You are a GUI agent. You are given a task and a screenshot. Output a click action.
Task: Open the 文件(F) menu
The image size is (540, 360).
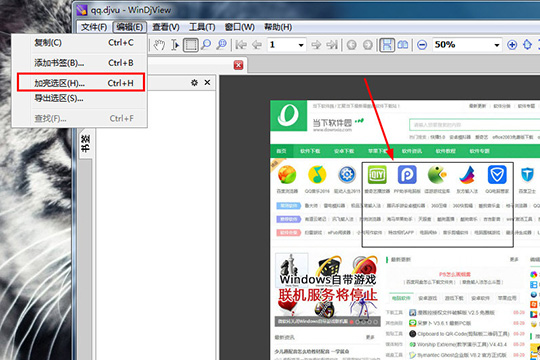click(x=94, y=27)
